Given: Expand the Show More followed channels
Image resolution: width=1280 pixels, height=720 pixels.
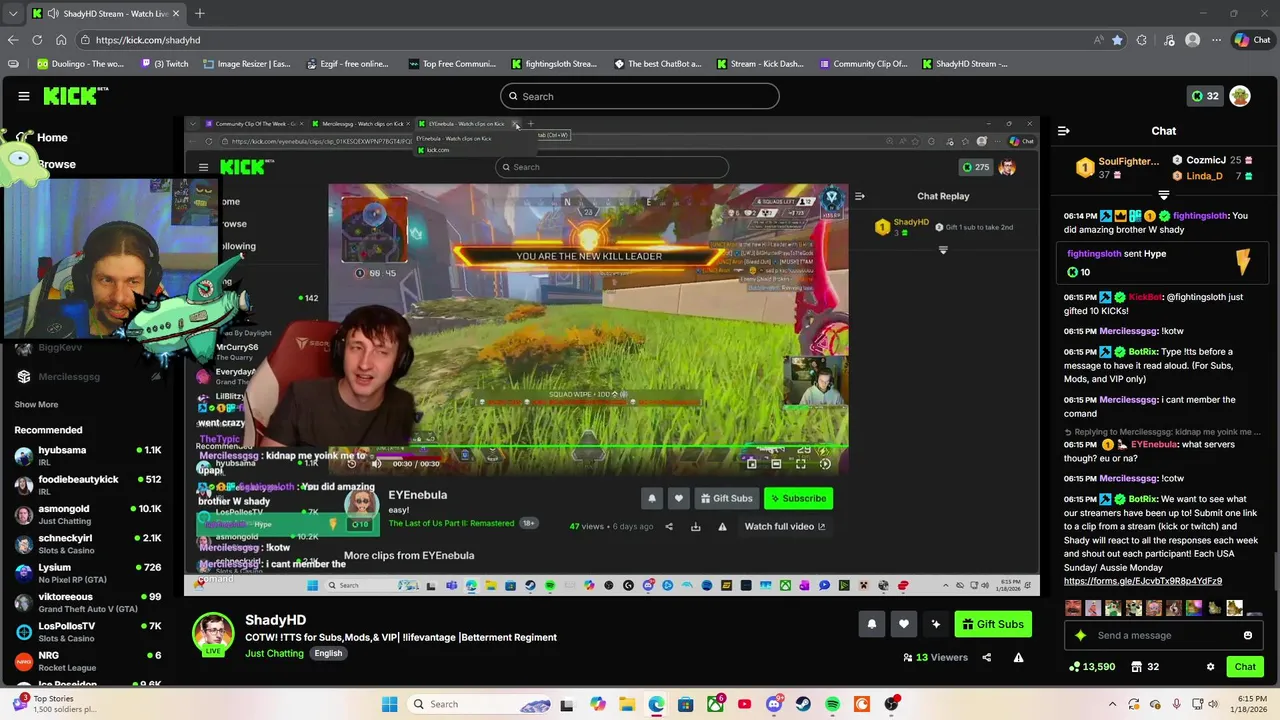Looking at the screenshot, I should click(x=36, y=405).
